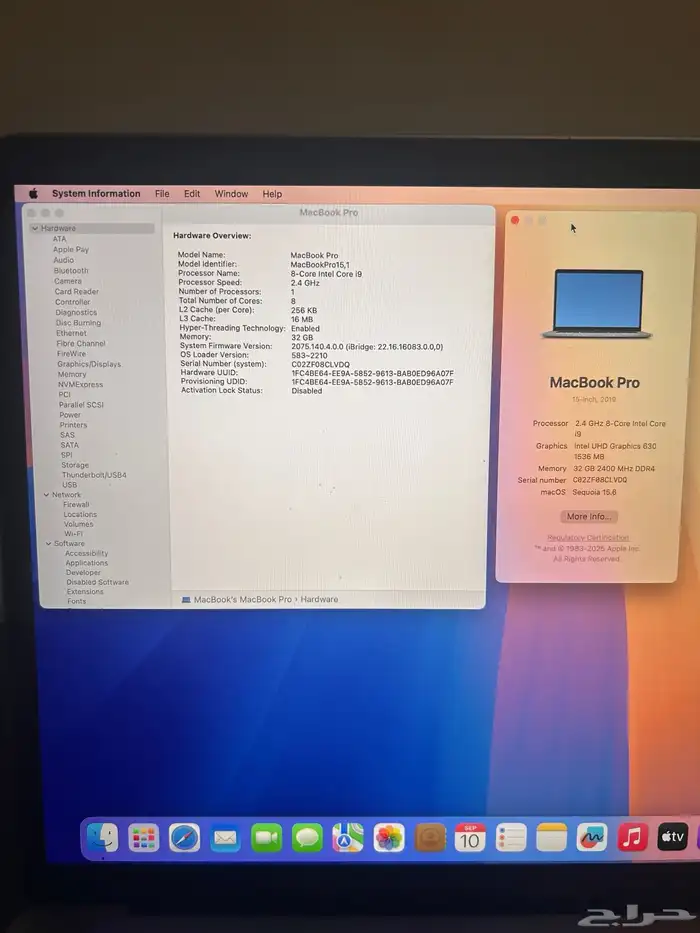Select Diagnostics in the sidebar

click(x=76, y=312)
